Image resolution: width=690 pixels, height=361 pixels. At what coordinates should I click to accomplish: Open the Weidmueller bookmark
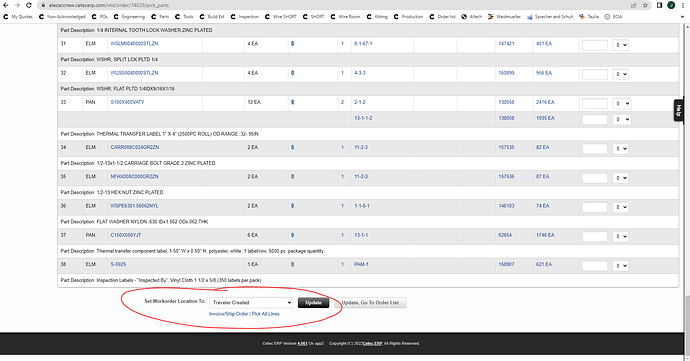tap(504, 17)
